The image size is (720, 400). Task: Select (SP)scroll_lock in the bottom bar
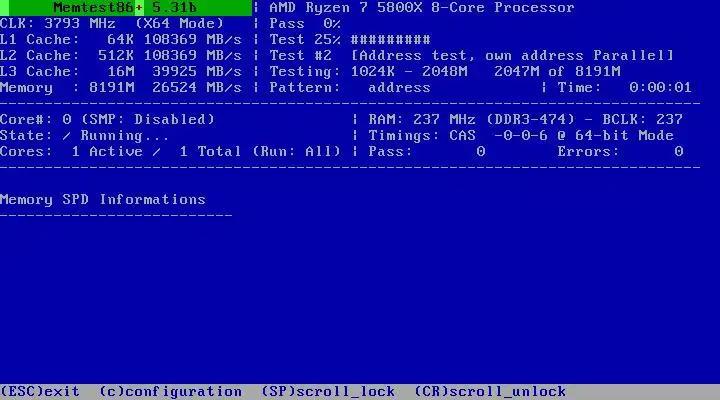tap(328, 392)
